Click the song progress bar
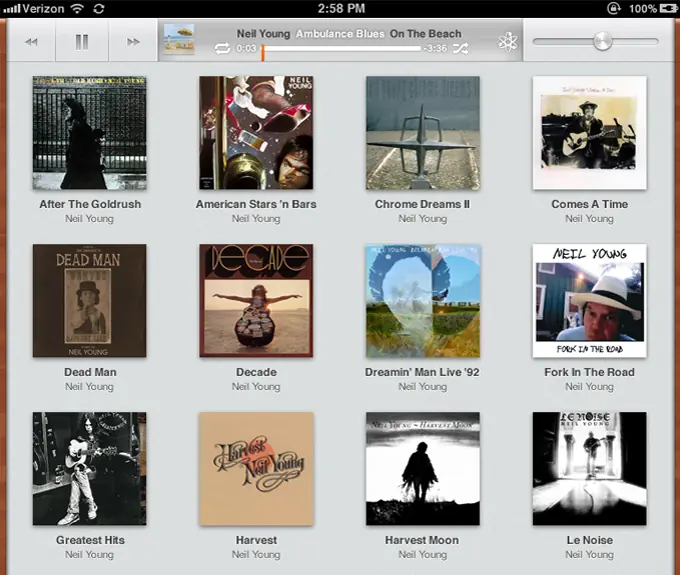The width and height of the screenshot is (680, 575). (341, 49)
